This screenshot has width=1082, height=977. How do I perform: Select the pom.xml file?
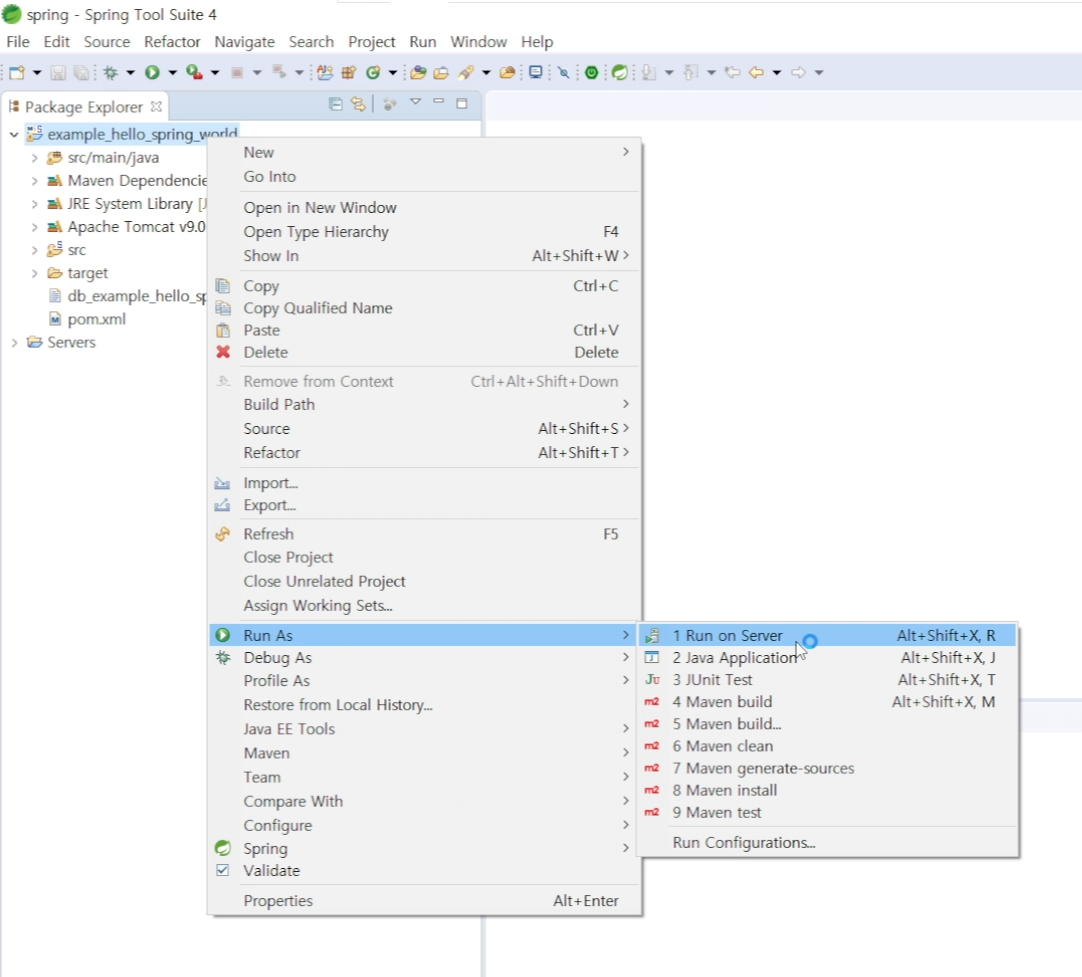coord(97,319)
